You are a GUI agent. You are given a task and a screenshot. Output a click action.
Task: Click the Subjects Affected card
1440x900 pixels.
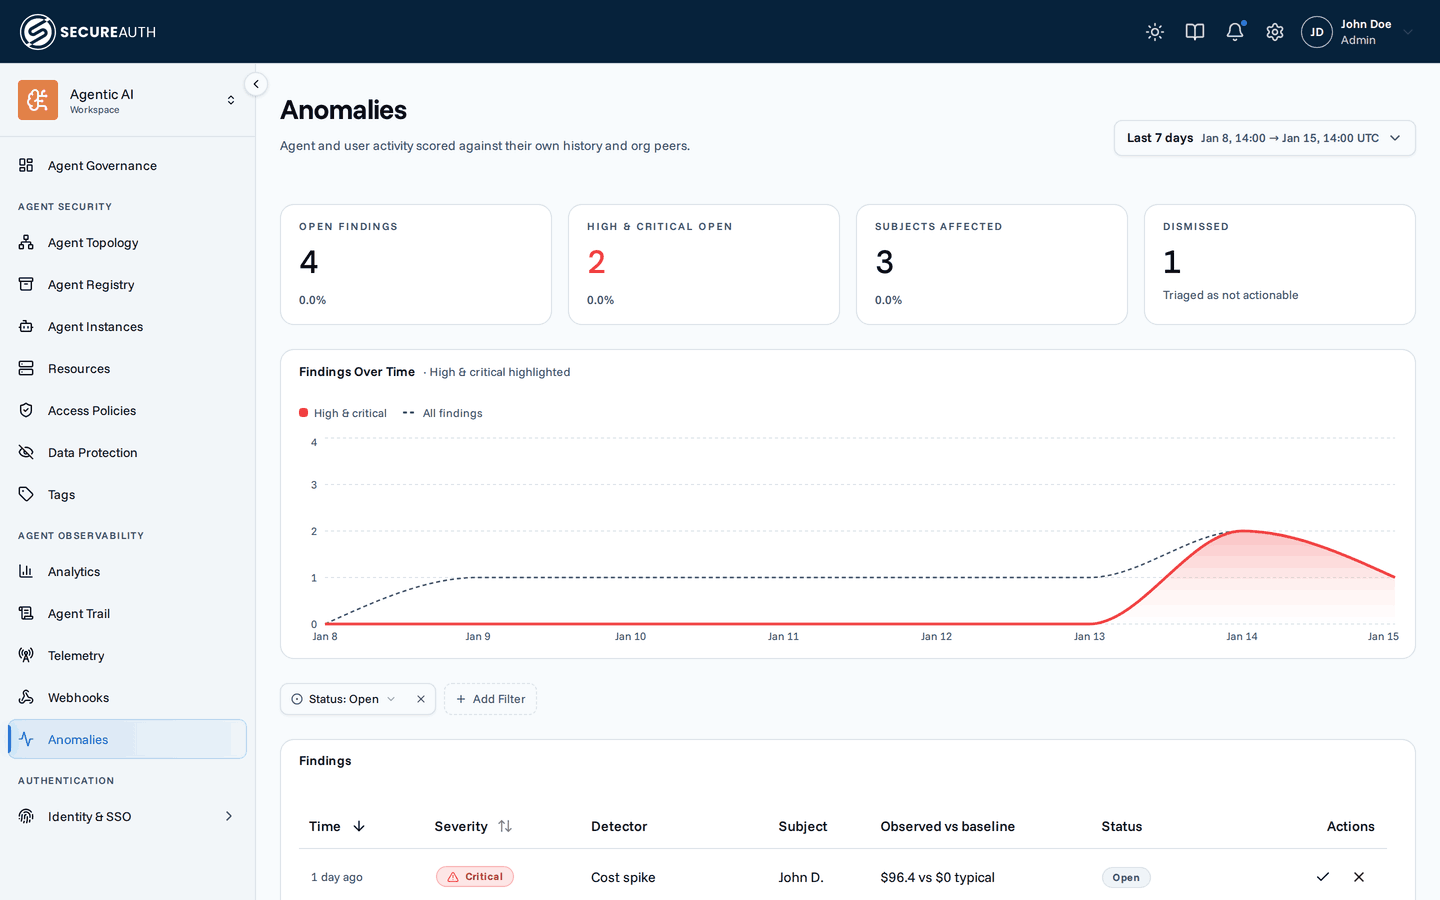pos(992,264)
